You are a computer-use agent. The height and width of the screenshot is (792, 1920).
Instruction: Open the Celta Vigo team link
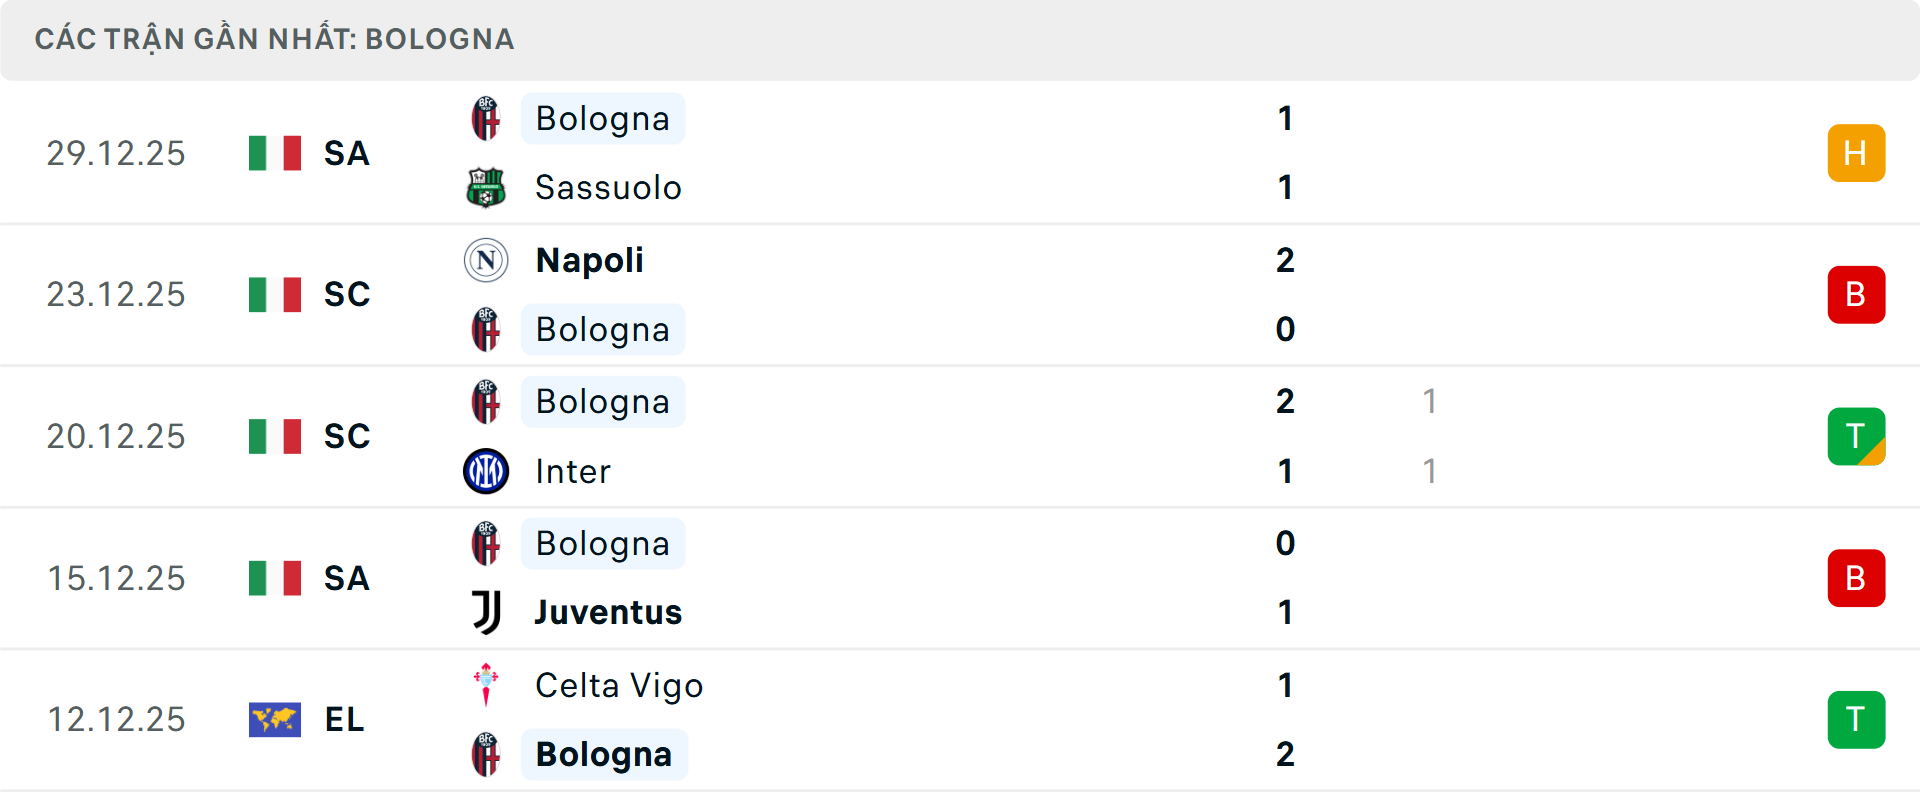619,685
